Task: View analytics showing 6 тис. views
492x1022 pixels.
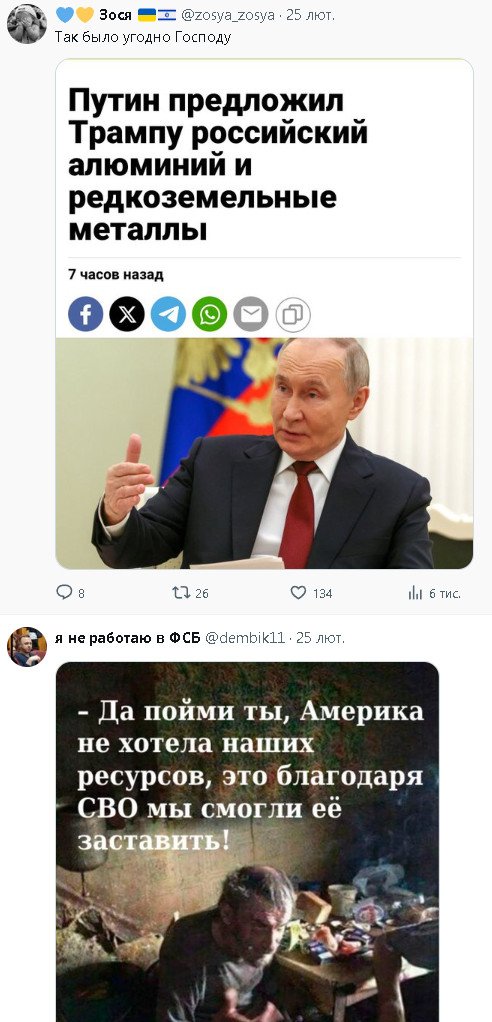Action: 434,593
